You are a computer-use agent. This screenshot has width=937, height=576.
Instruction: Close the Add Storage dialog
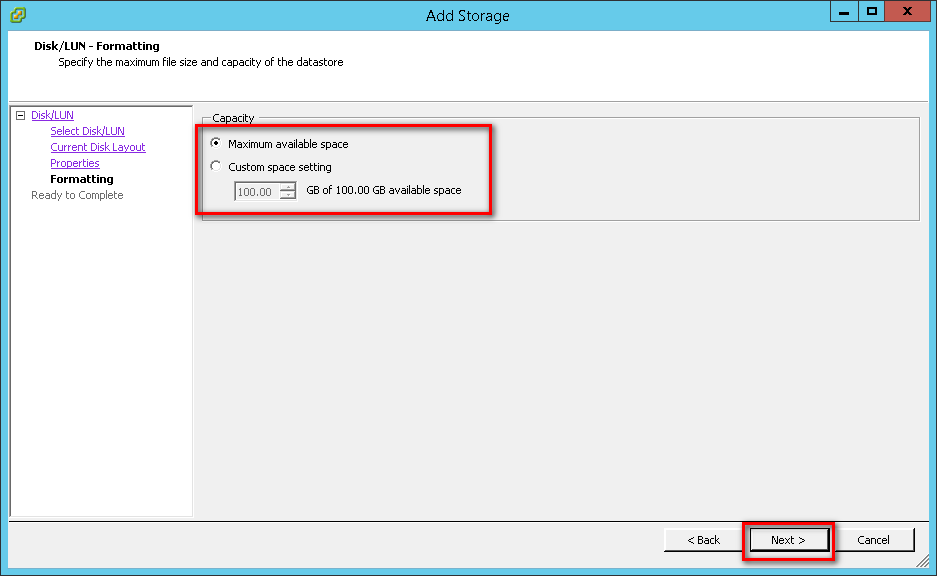907,11
